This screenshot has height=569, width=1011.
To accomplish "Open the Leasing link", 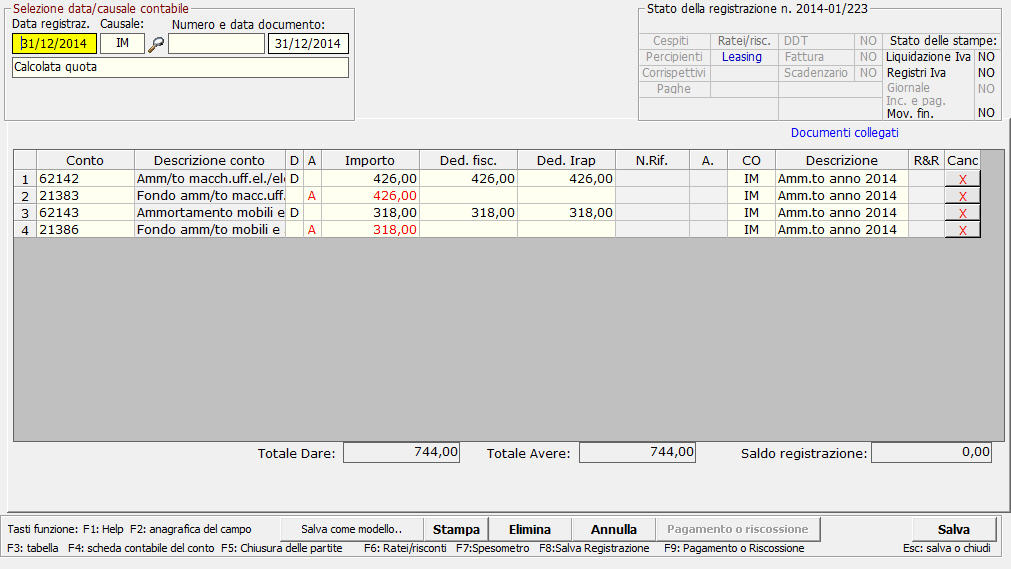I will (x=741, y=57).
